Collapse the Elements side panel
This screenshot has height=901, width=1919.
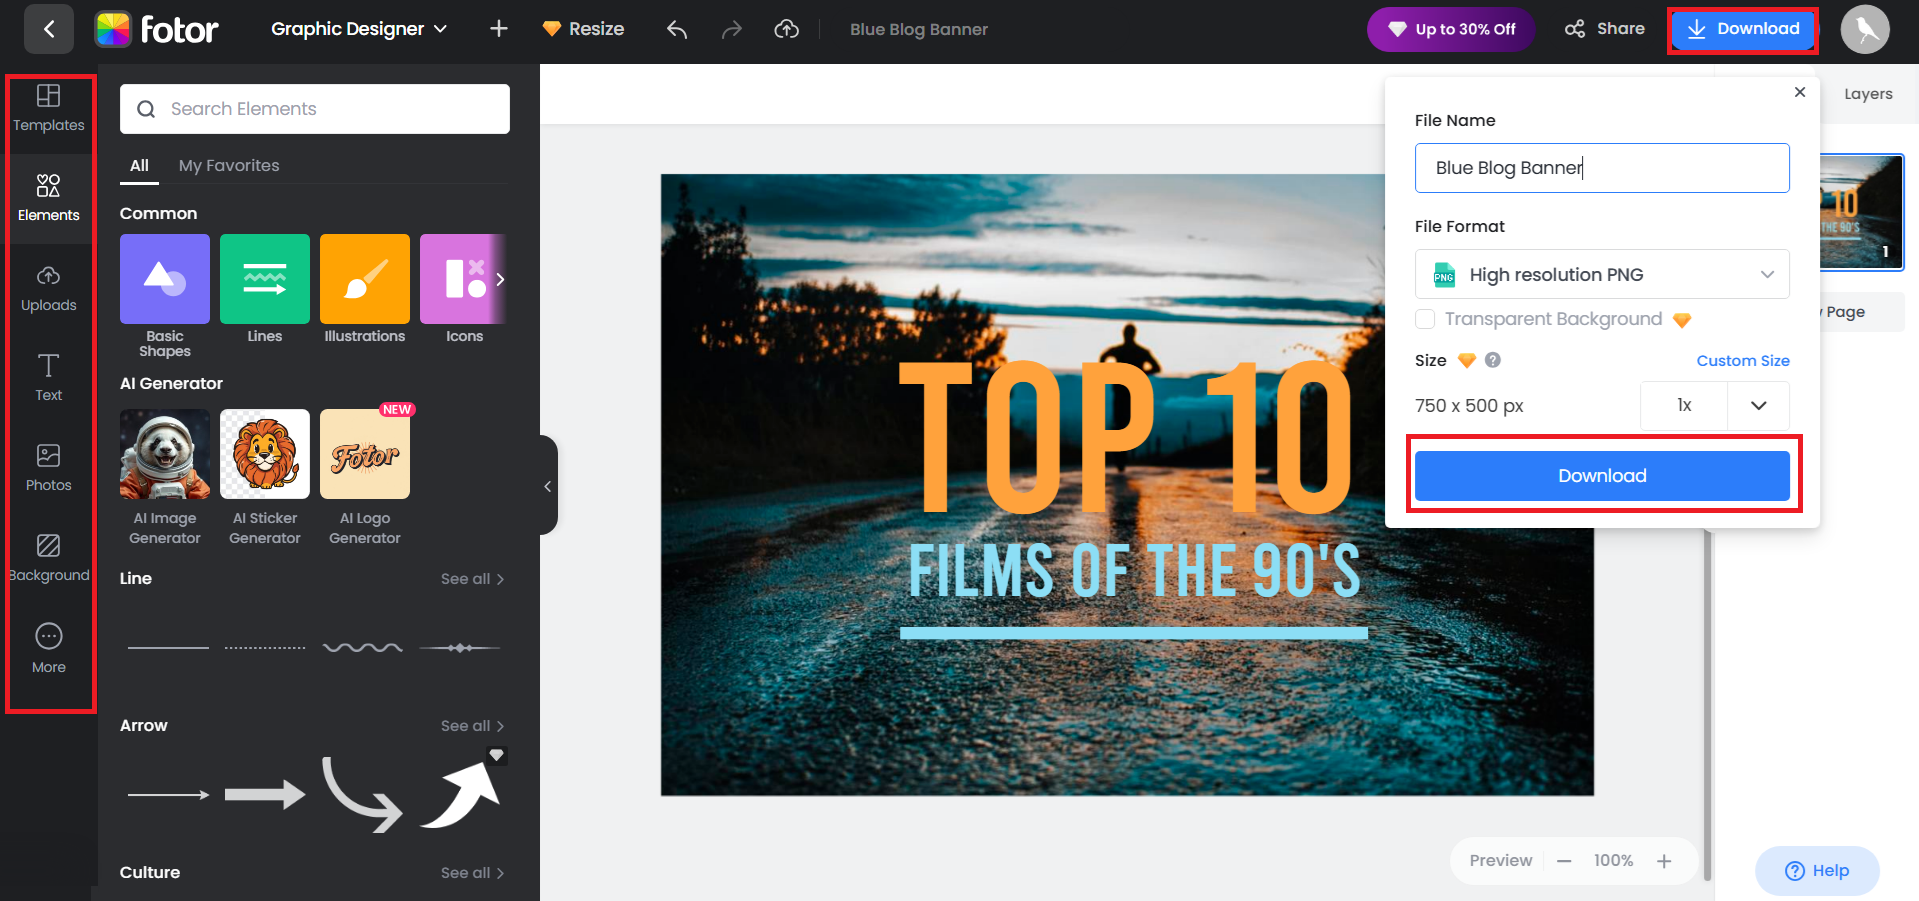548,486
